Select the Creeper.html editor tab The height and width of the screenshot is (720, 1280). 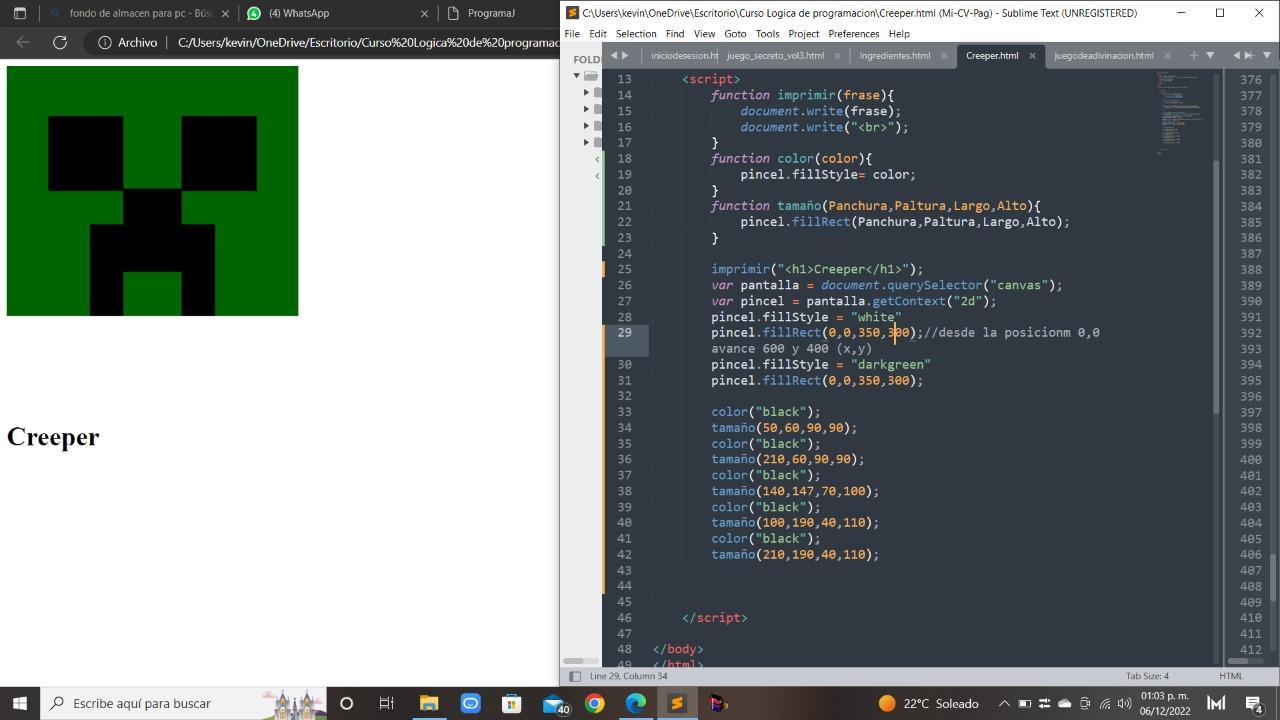pyautogui.click(x=992, y=56)
